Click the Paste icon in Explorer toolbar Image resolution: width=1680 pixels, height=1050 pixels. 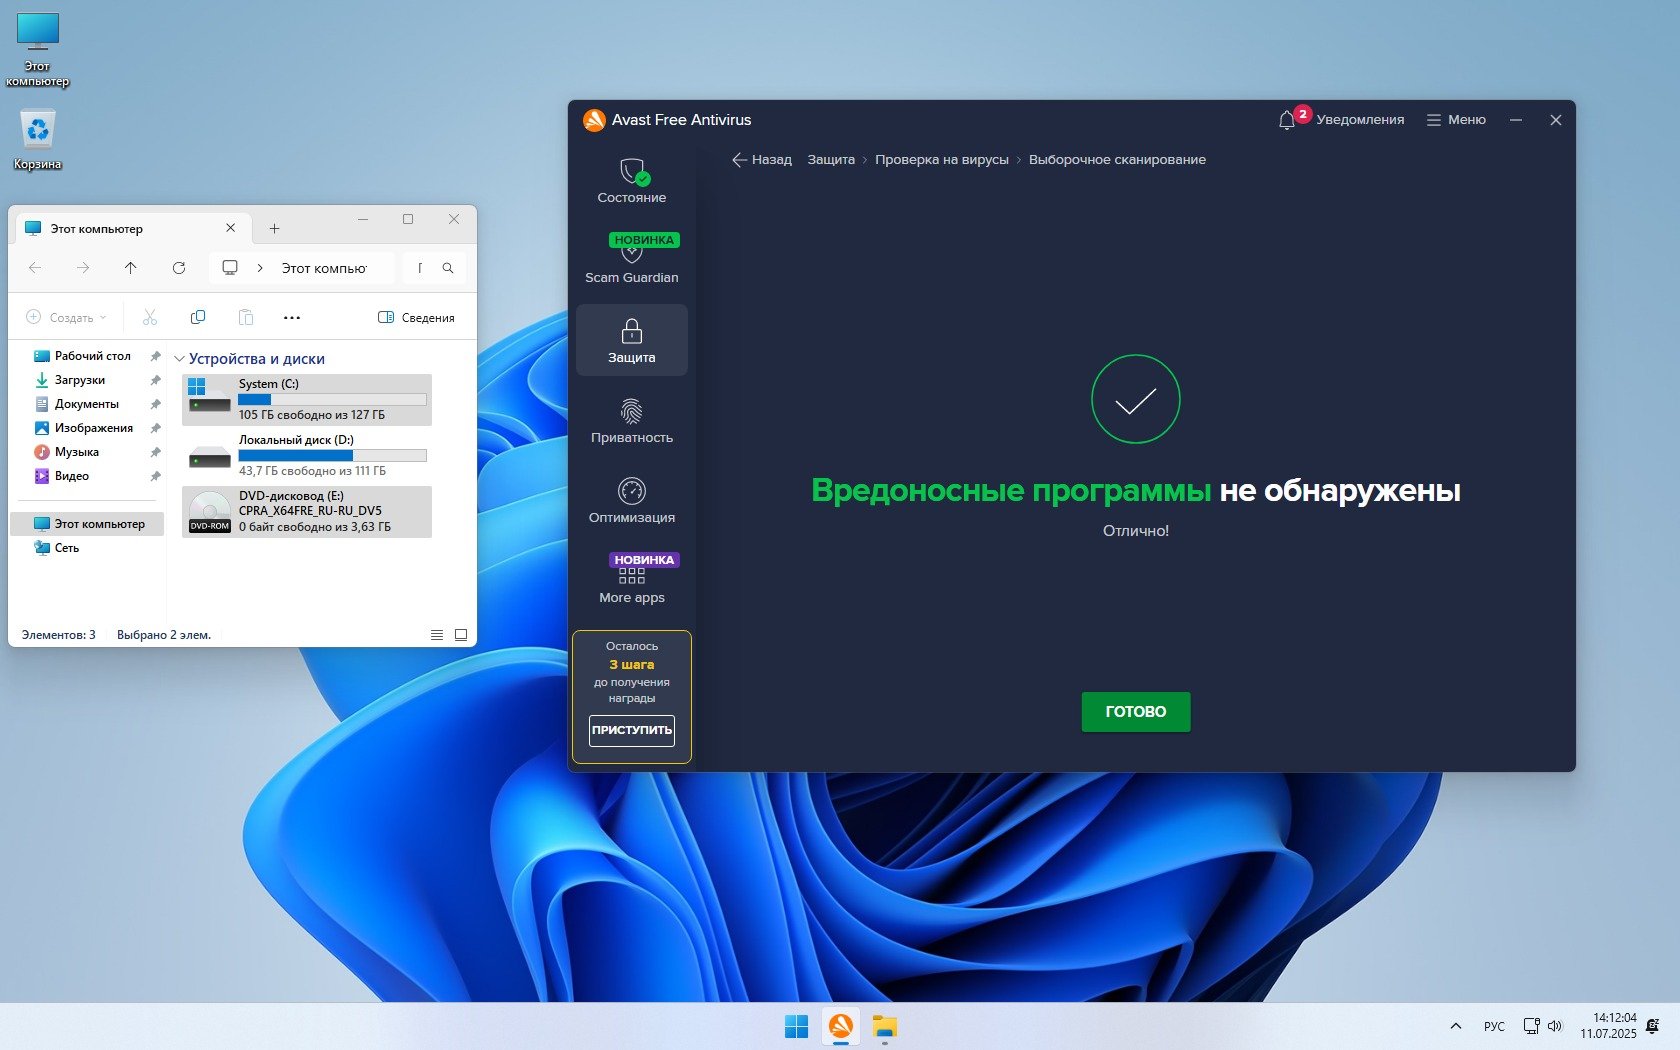point(246,317)
